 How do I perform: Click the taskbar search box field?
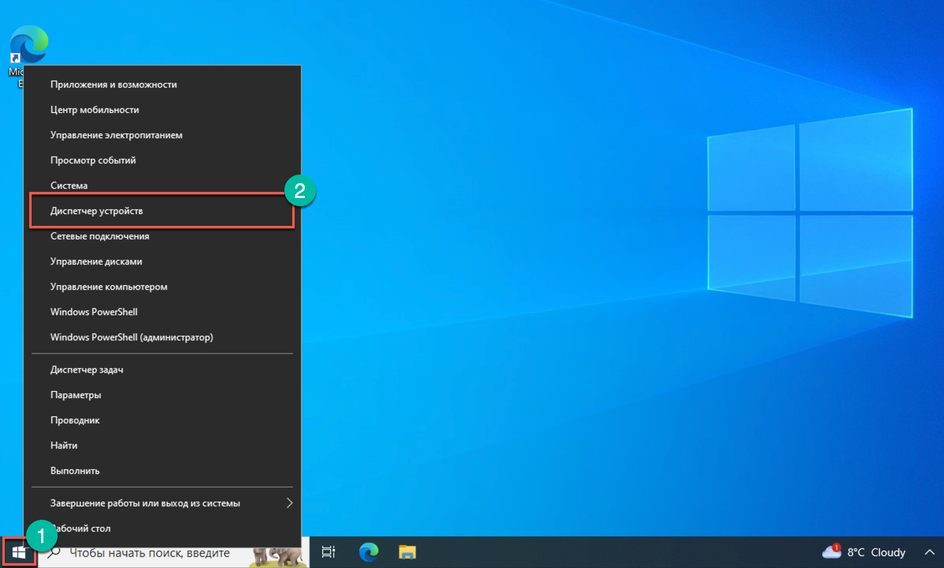(x=174, y=552)
